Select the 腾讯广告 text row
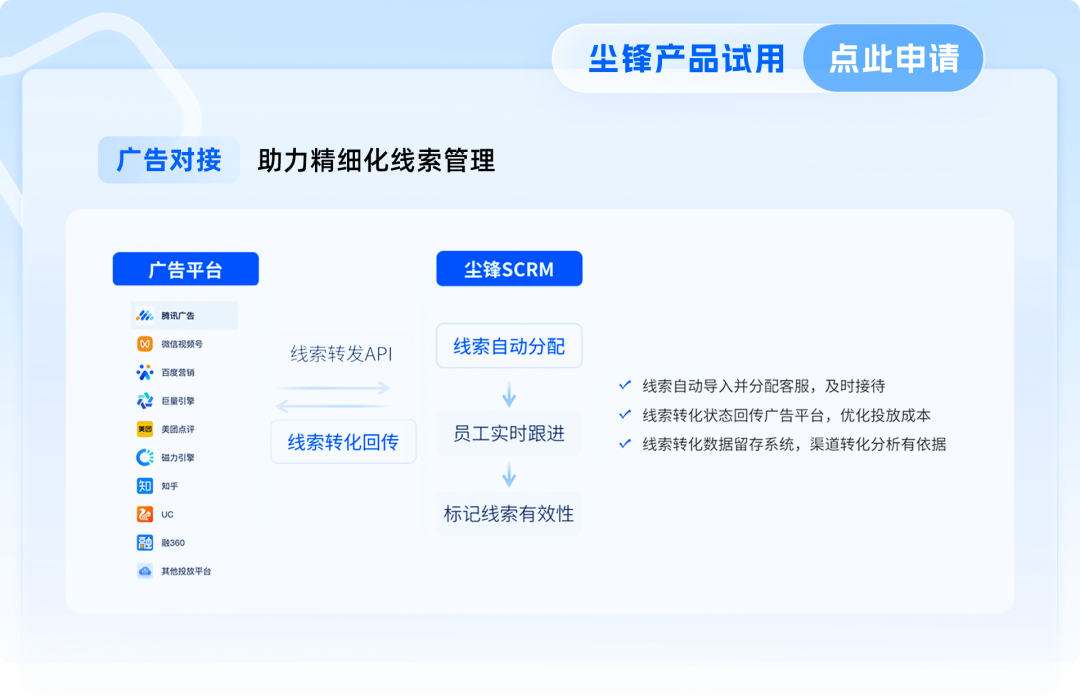This screenshot has width=1080, height=698. pyautogui.click(x=185, y=316)
